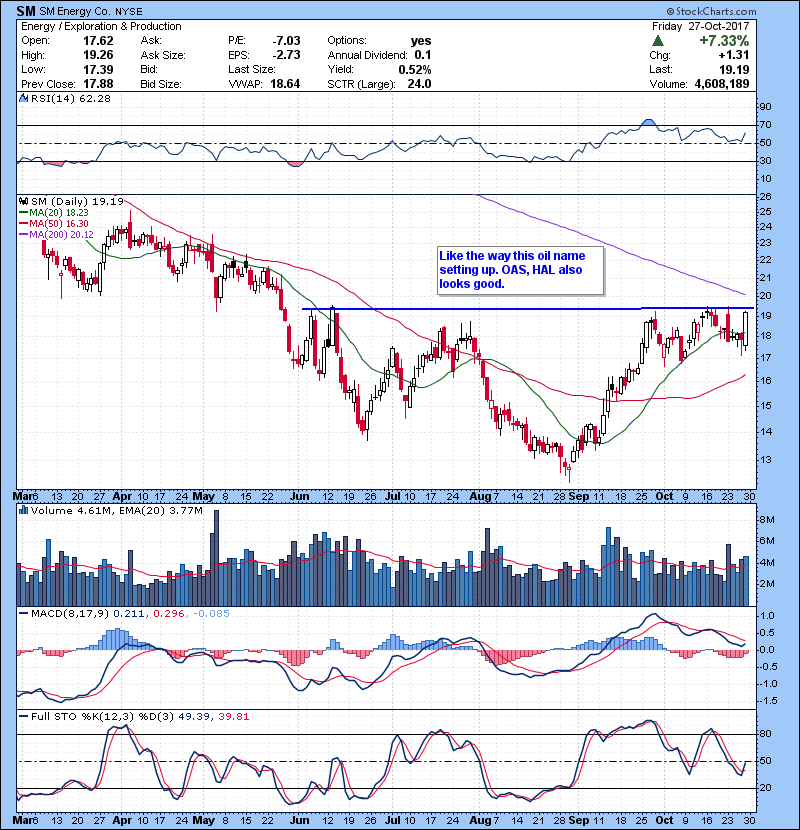800x830 pixels.
Task: Click the RSI indicator icon beside RSI(14)
Action: tap(23, 98)
